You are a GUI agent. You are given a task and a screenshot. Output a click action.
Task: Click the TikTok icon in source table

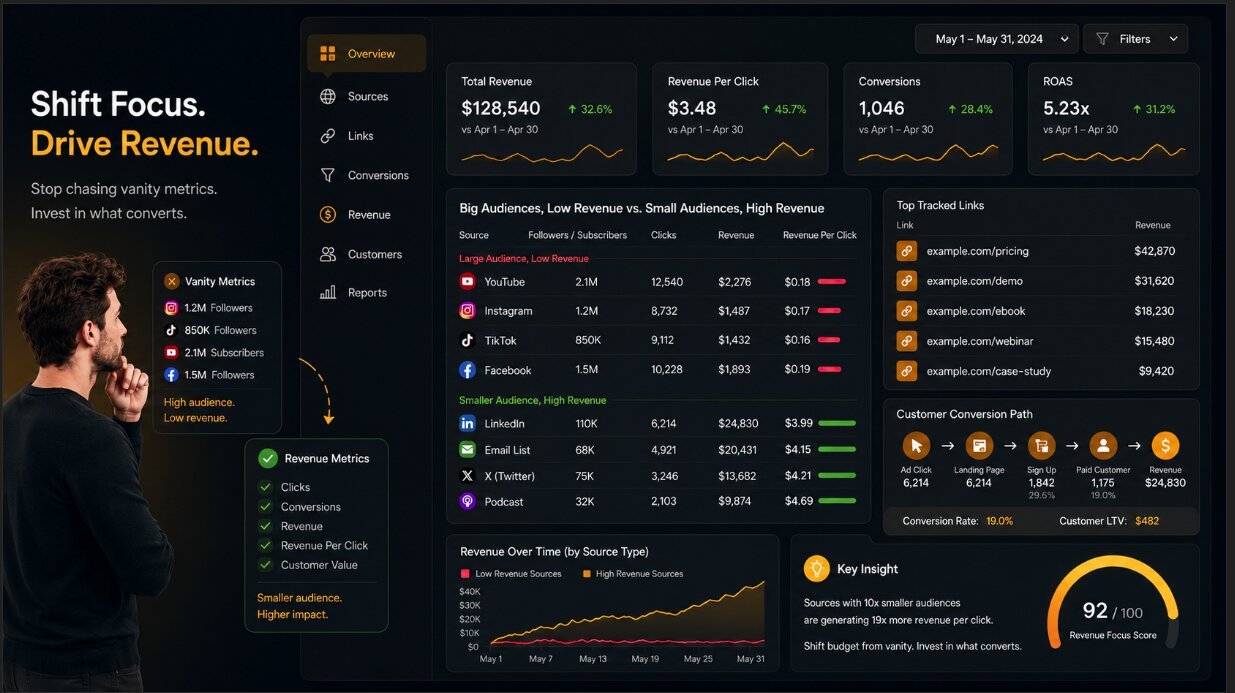click(467, 340)
